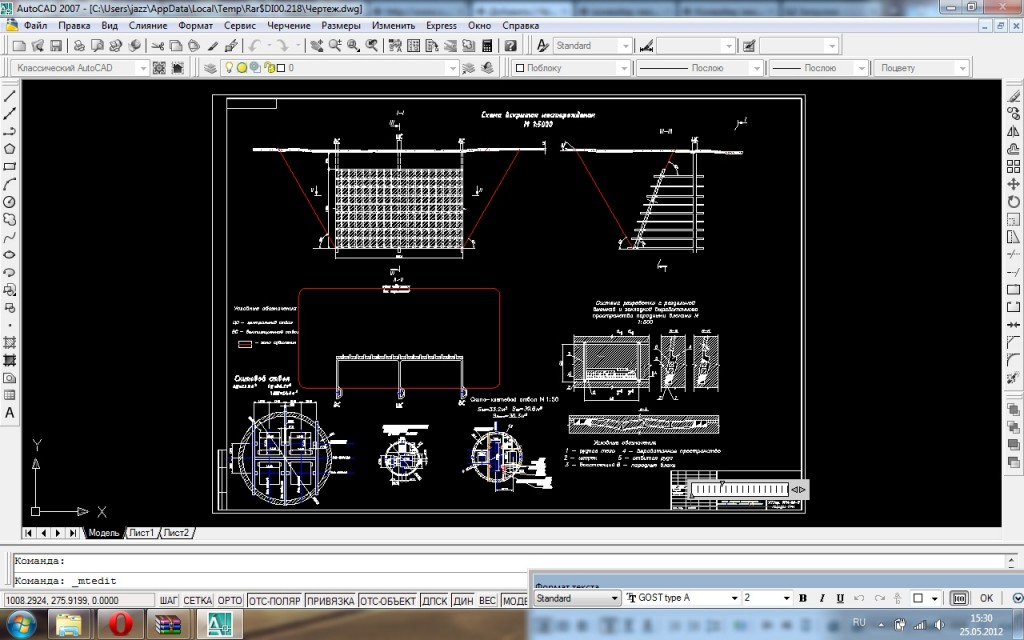
Task: Open Help with the question mark icon
Action: click(510, 46)
